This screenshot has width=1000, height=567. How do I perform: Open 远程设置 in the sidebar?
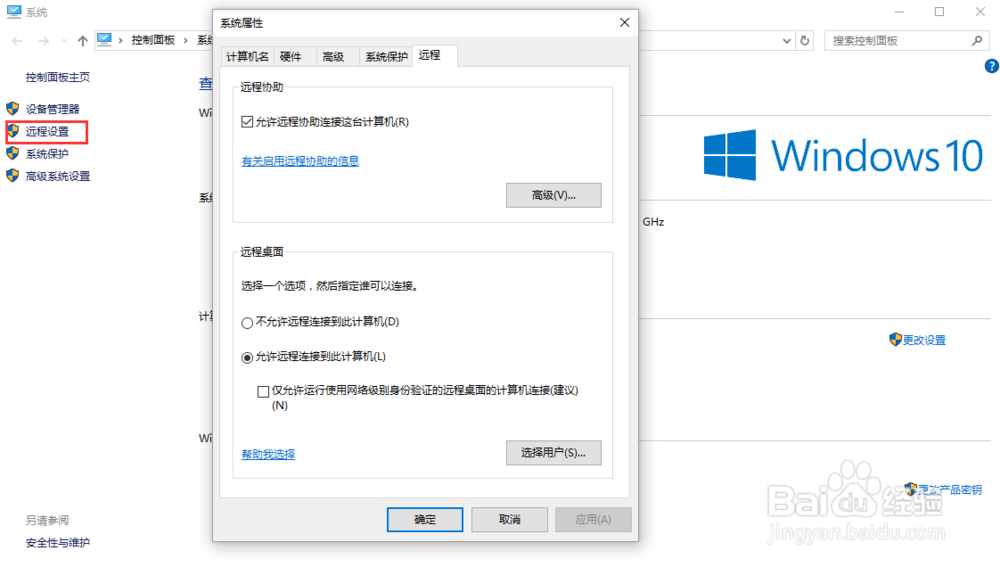(47, 131)
